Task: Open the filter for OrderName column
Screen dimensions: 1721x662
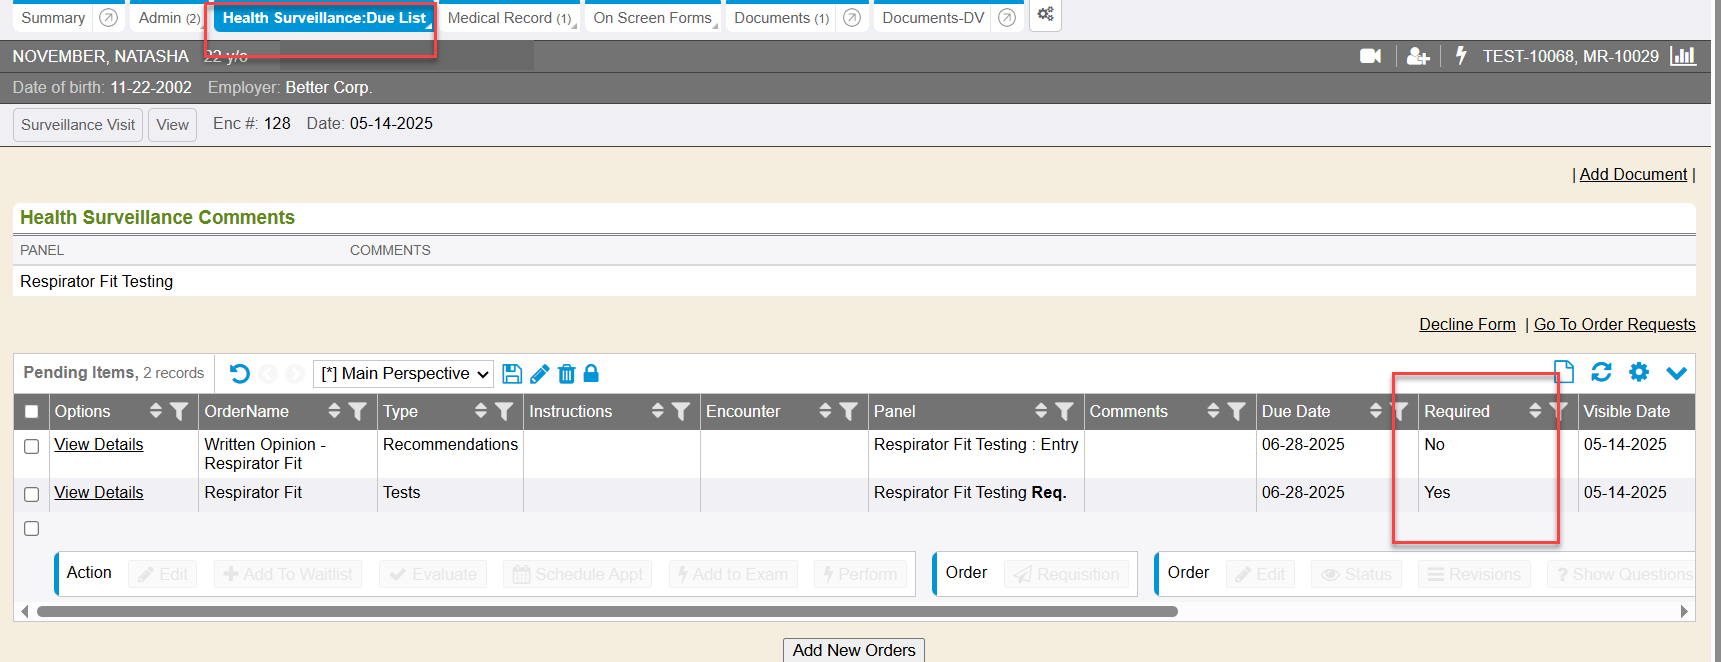Action: click(x=358, y=411)
